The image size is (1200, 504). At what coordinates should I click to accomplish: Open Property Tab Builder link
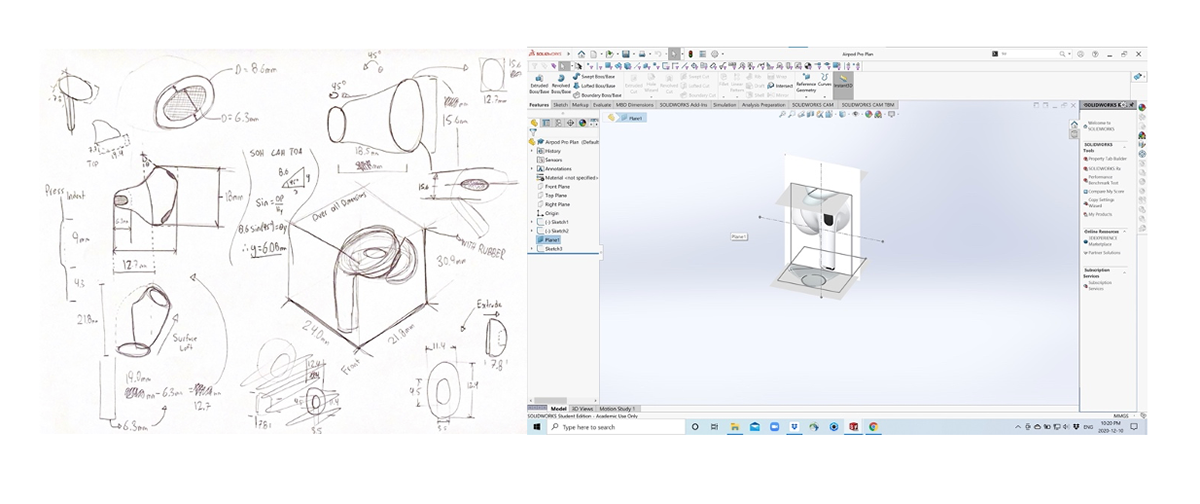point(1105,159)
